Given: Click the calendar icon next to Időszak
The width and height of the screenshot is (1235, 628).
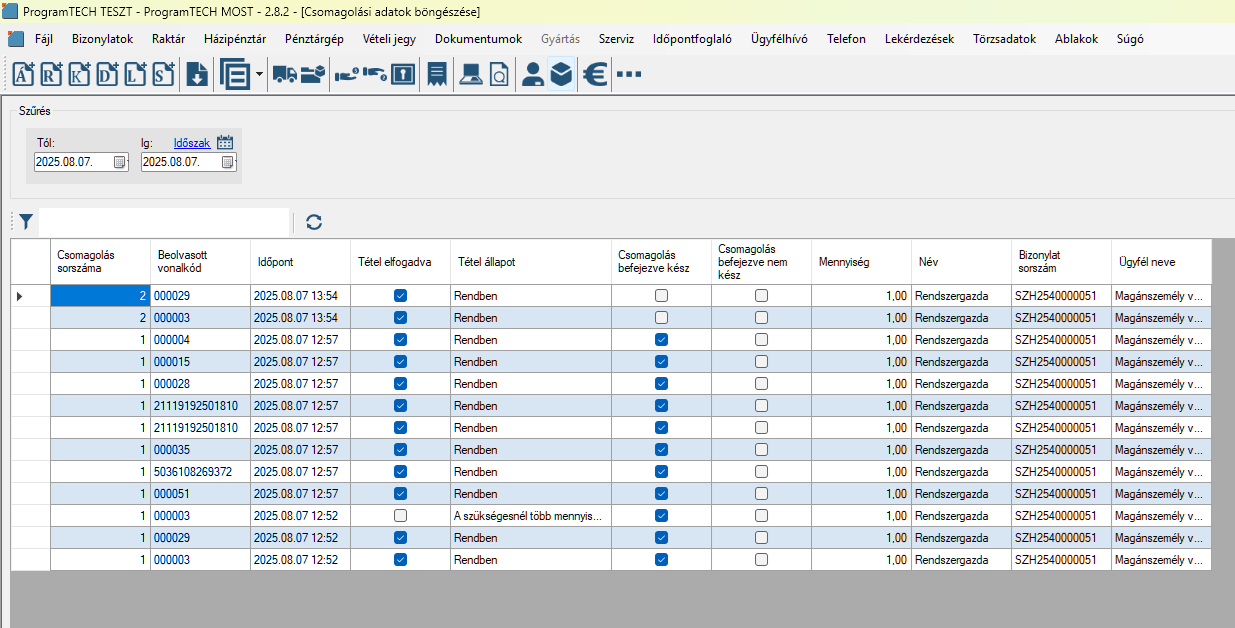Looking at the screenshot, I should coord(225,143).
